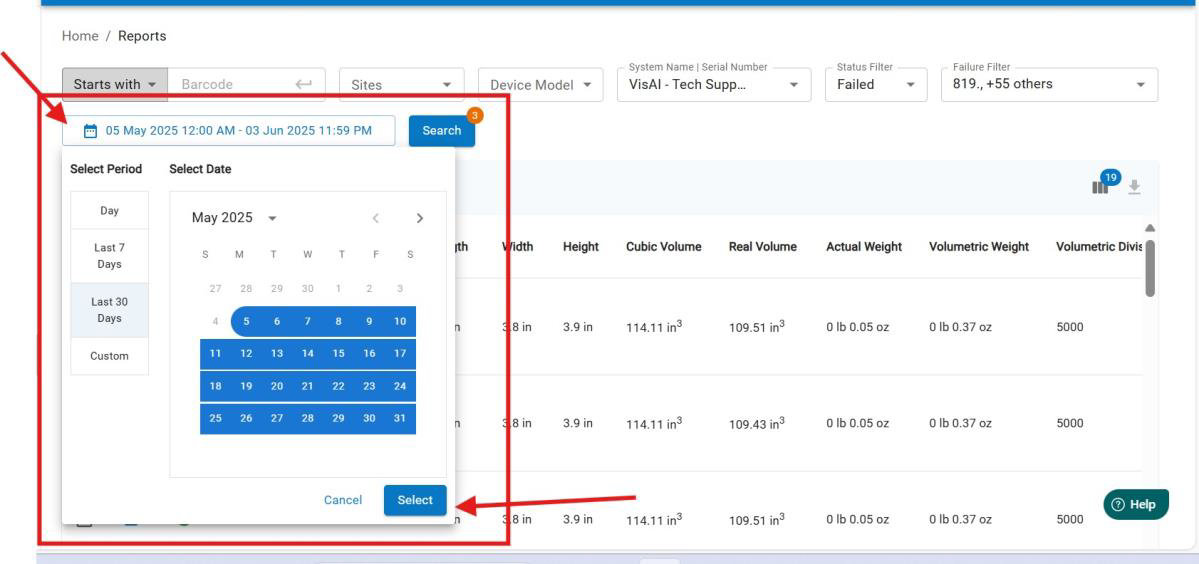Click the calendar icon in date range field
This screenshot has width=1199, height=564.
tap(90, 131)
